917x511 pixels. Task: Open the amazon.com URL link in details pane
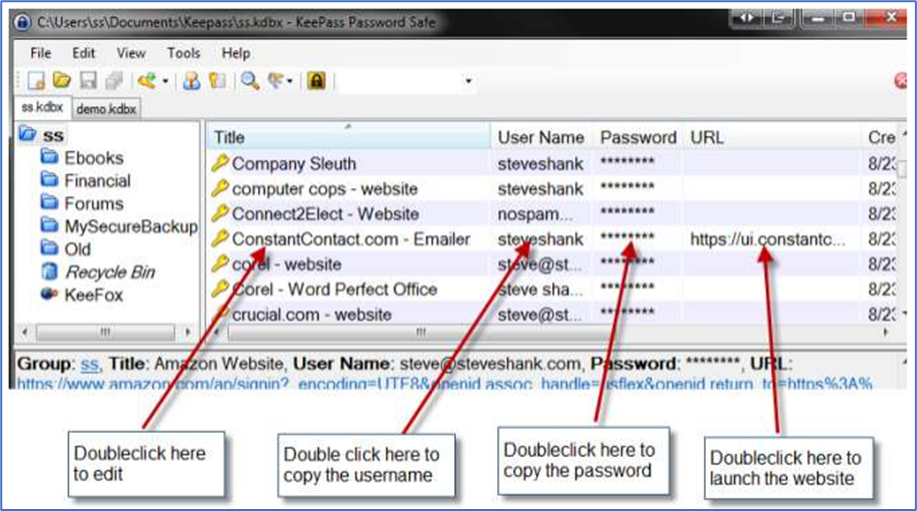(x=444, y=384)
